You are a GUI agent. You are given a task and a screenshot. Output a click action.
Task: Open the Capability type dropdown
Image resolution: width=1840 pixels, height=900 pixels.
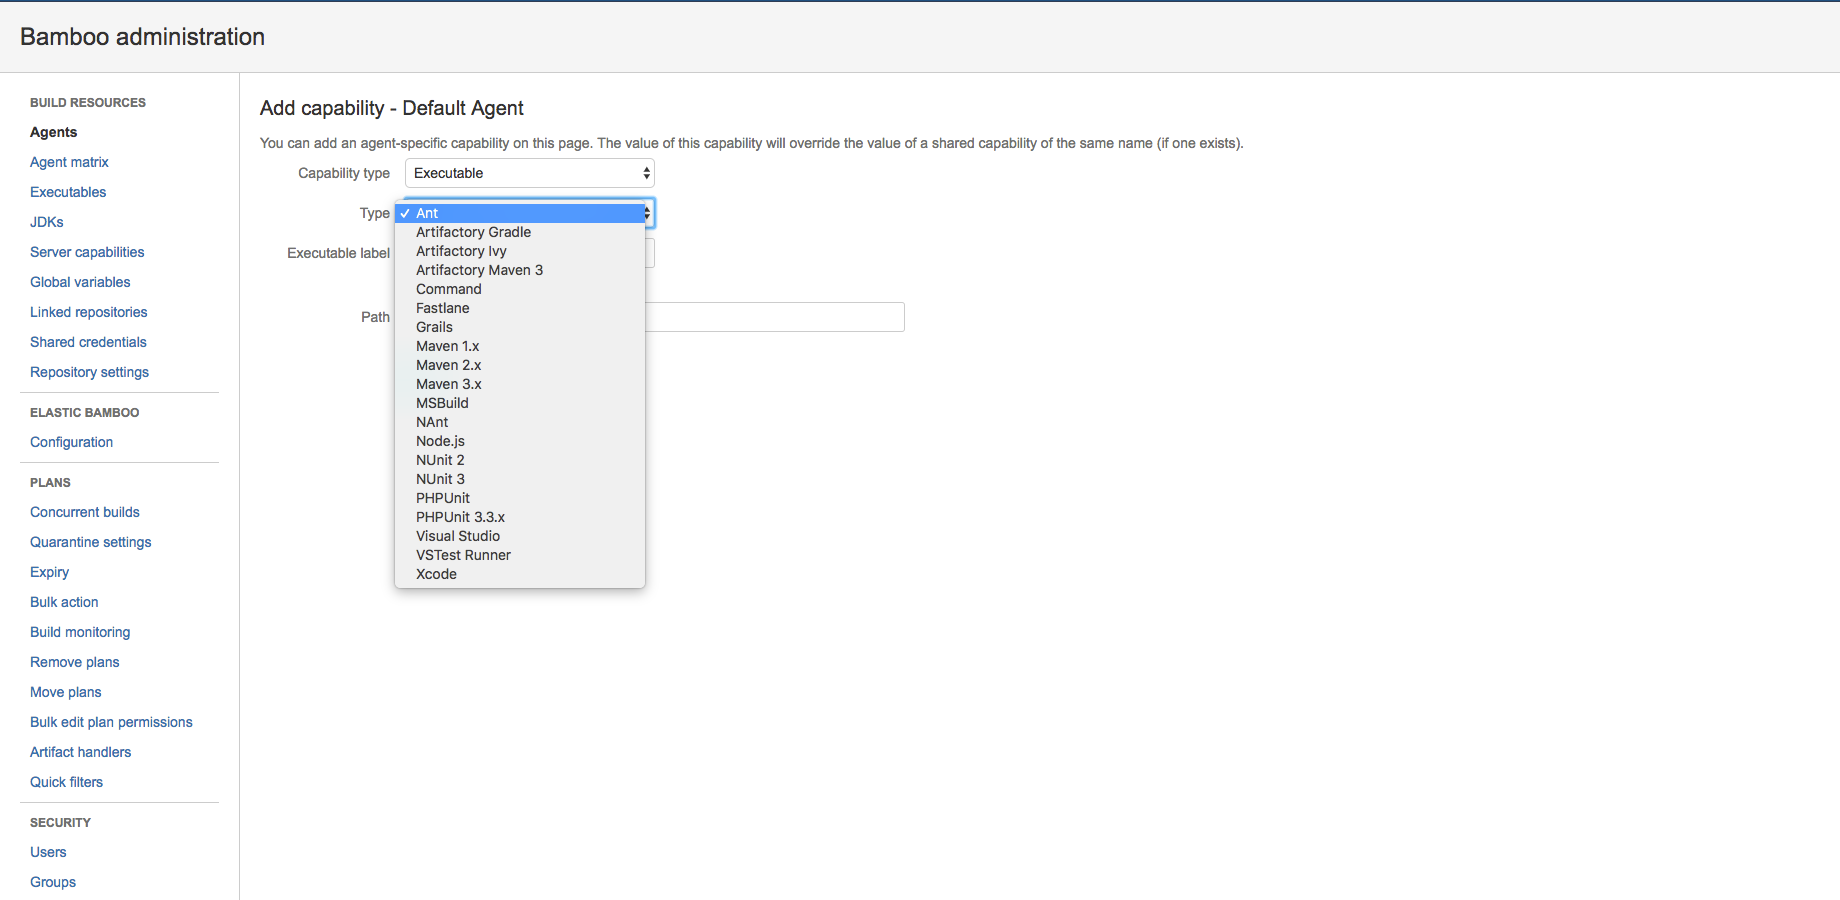pos(530,173)
